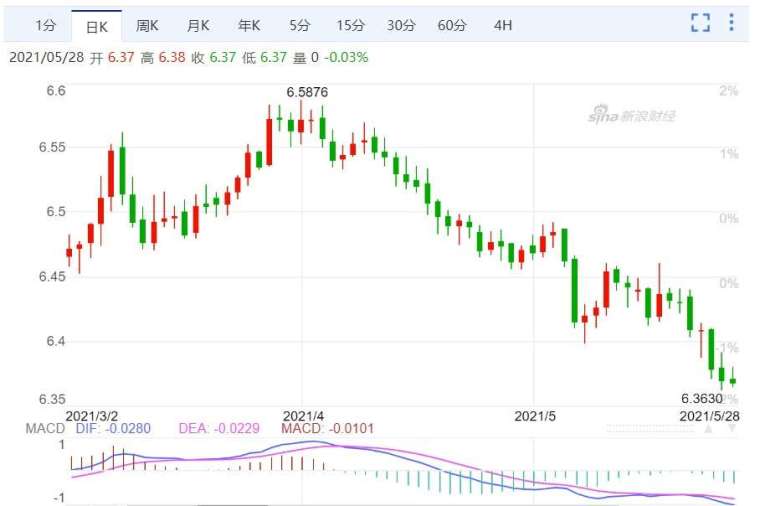760x506 pixels.
Task: Switch to the 月K monthly chart tab
Action: [x=198, y=25]
